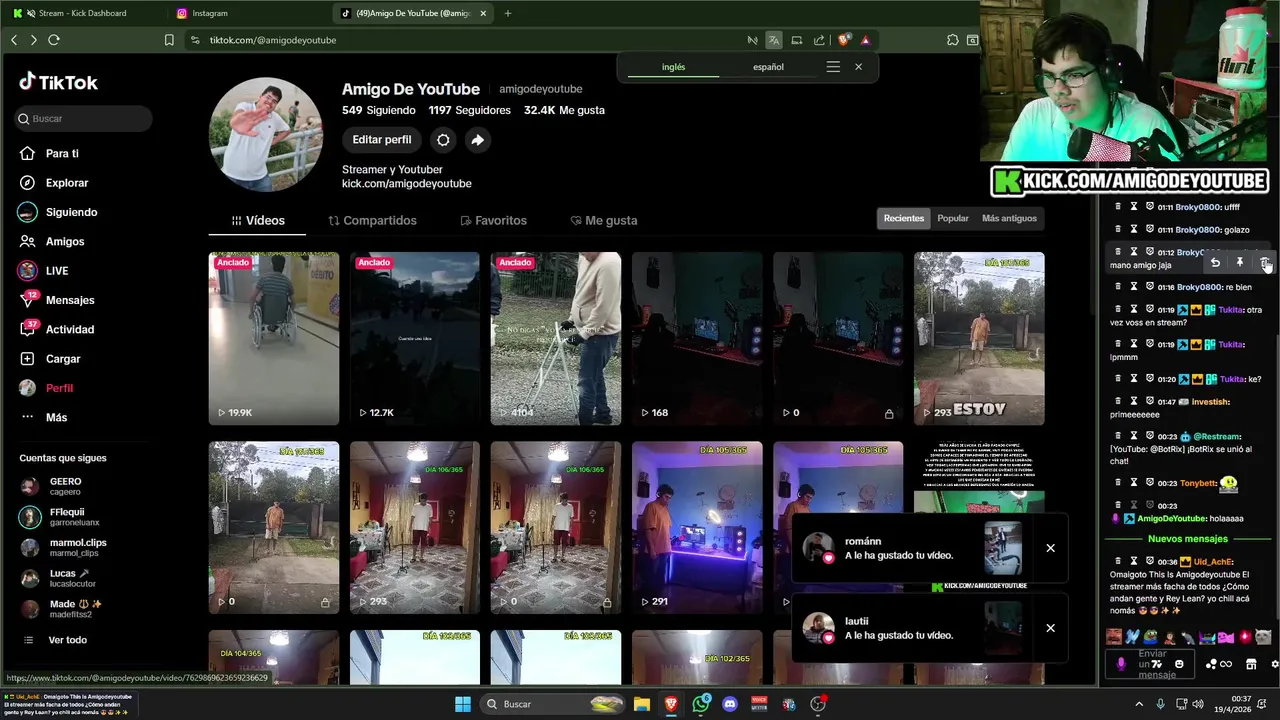1280x720 pixels.
Task: Open marmol.clips followed account
Action: [x=66, y=547]
